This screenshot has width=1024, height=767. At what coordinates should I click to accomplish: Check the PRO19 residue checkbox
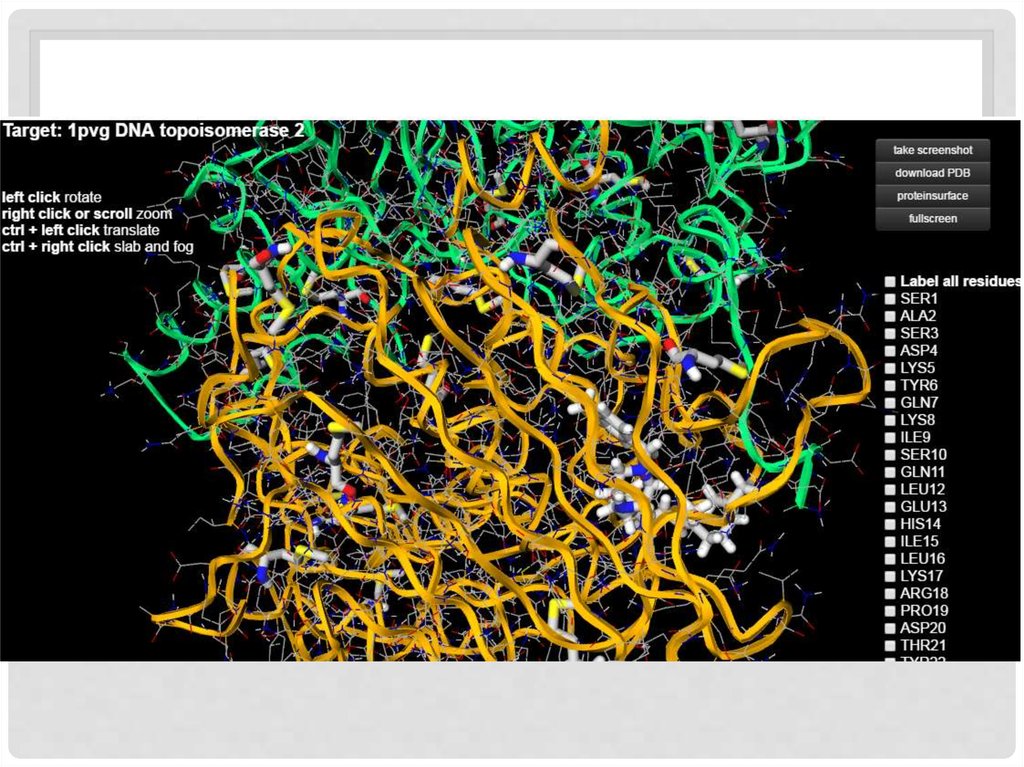tap(890, 611)
